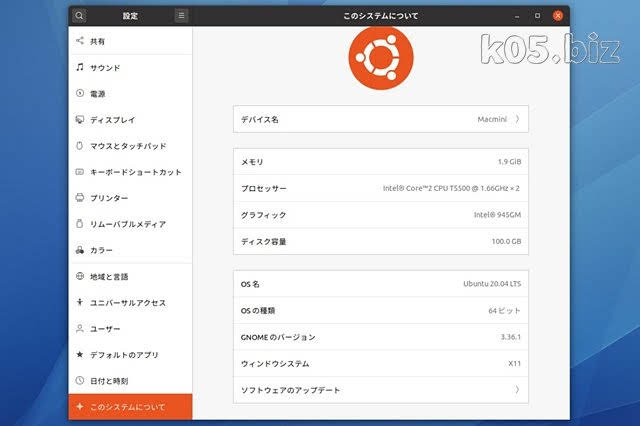Maximize the Settings window

tap(538, 16)
